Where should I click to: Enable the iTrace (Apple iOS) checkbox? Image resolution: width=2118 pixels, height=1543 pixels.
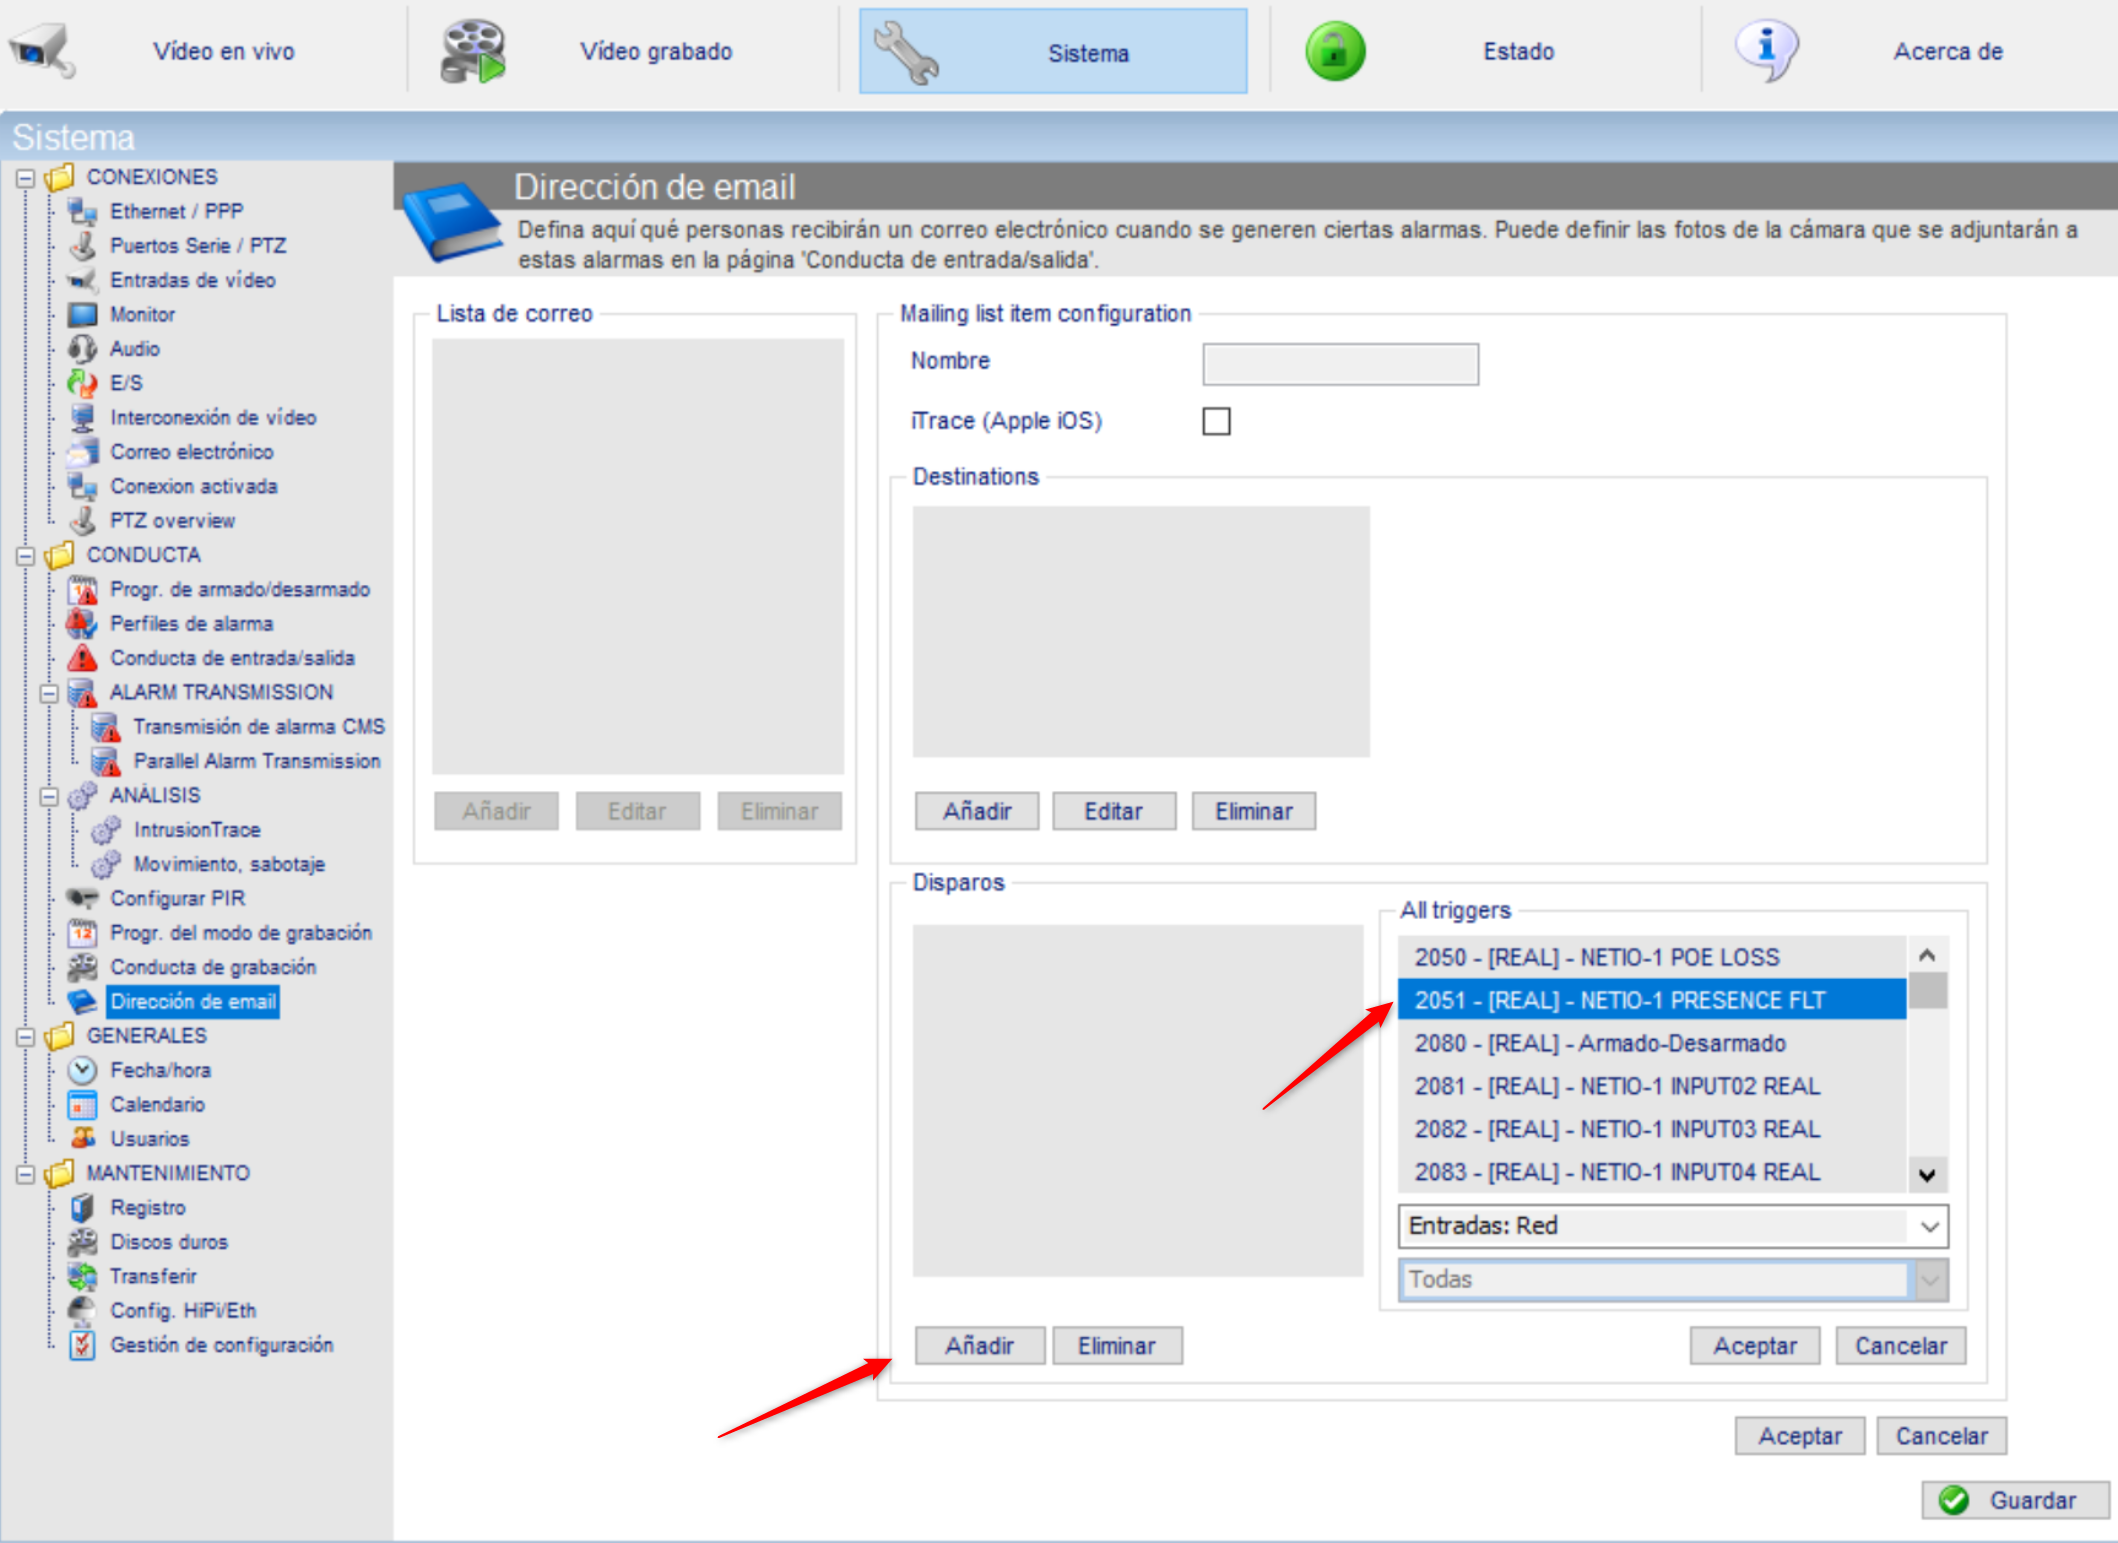tap(1216, 421)
